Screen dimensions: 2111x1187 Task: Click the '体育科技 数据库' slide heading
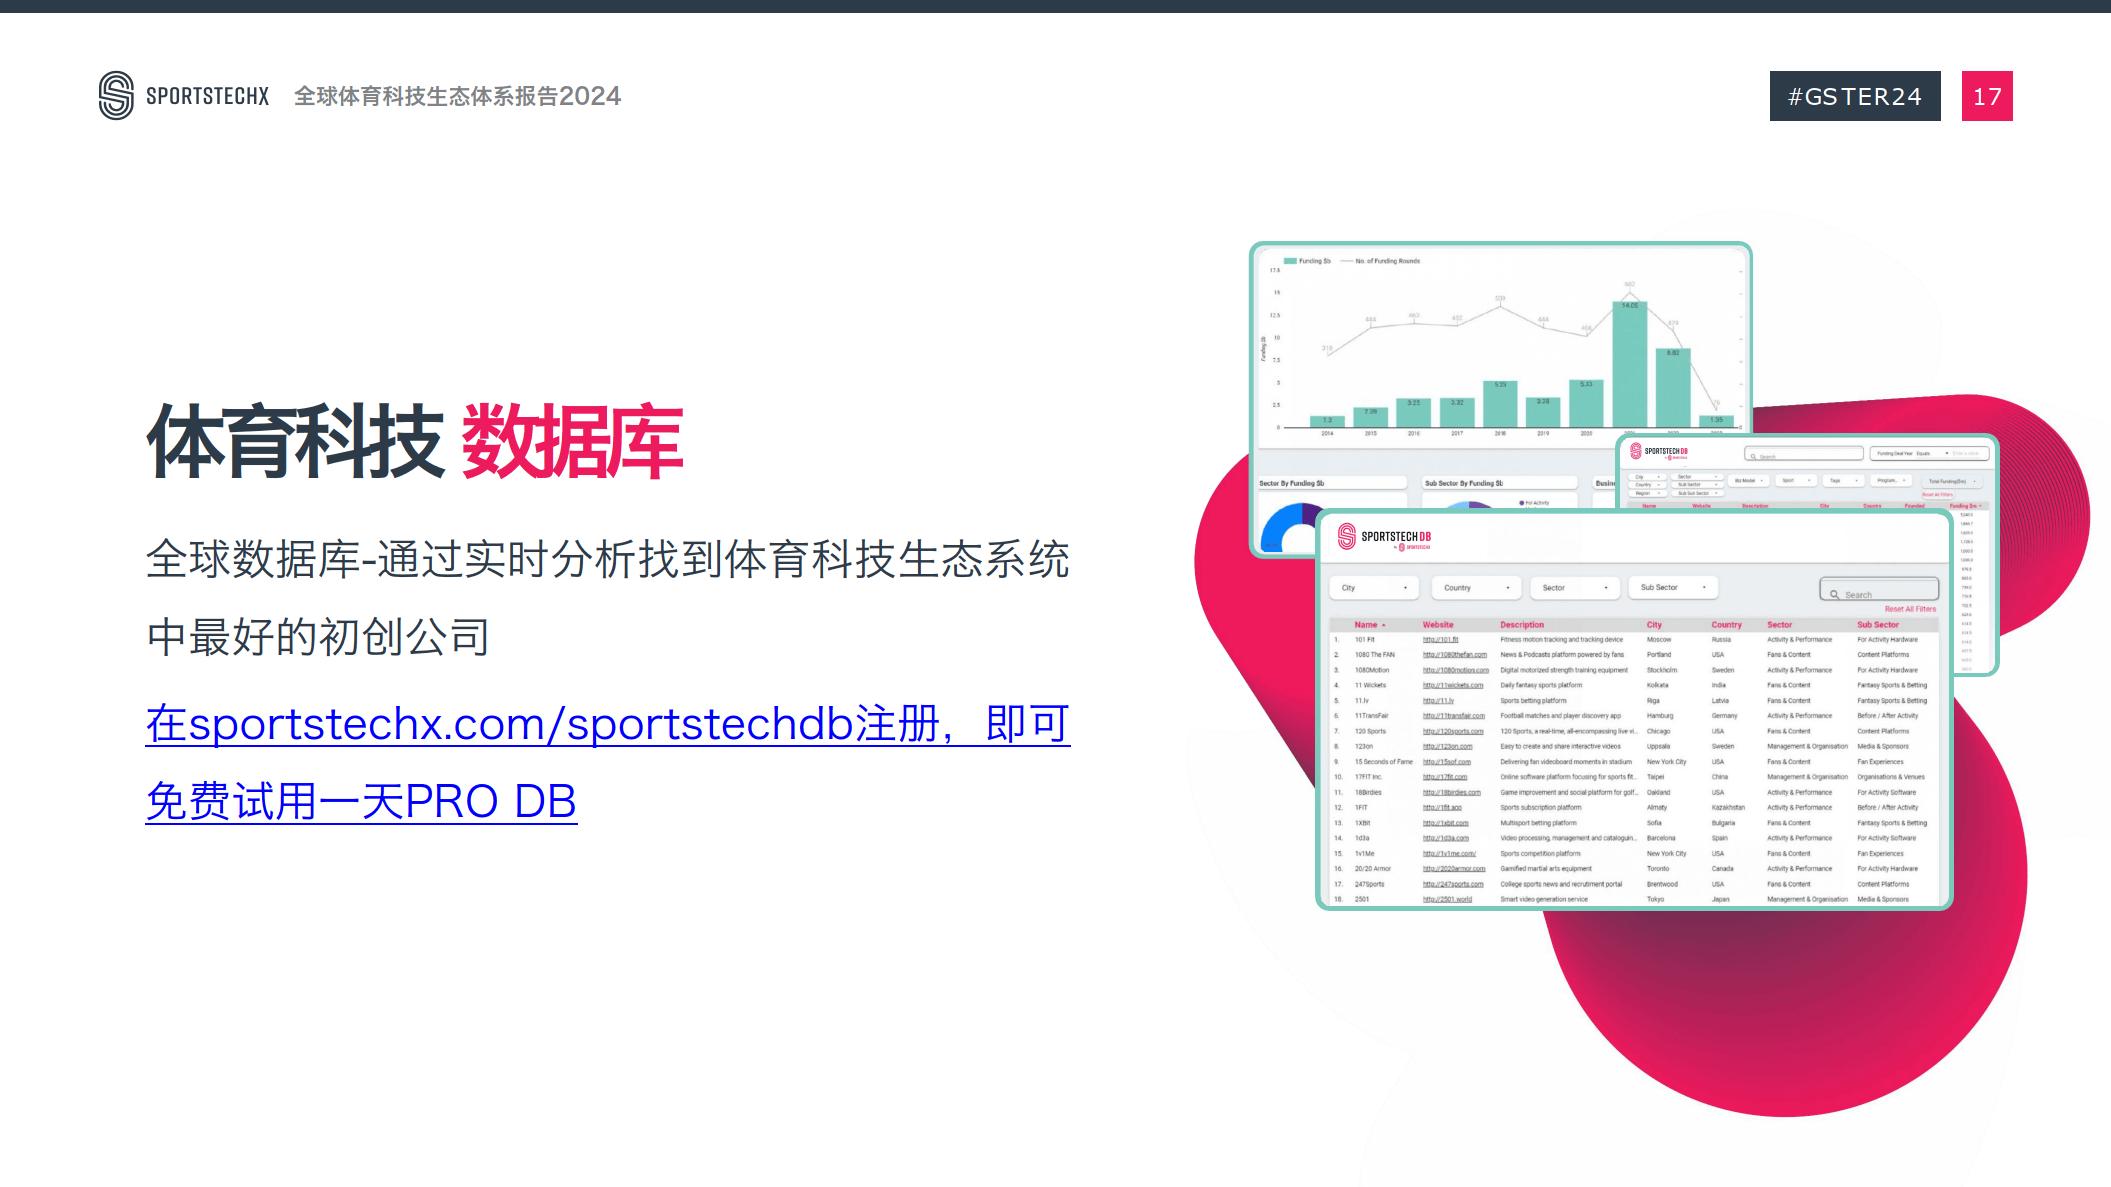tap(415, 441)
